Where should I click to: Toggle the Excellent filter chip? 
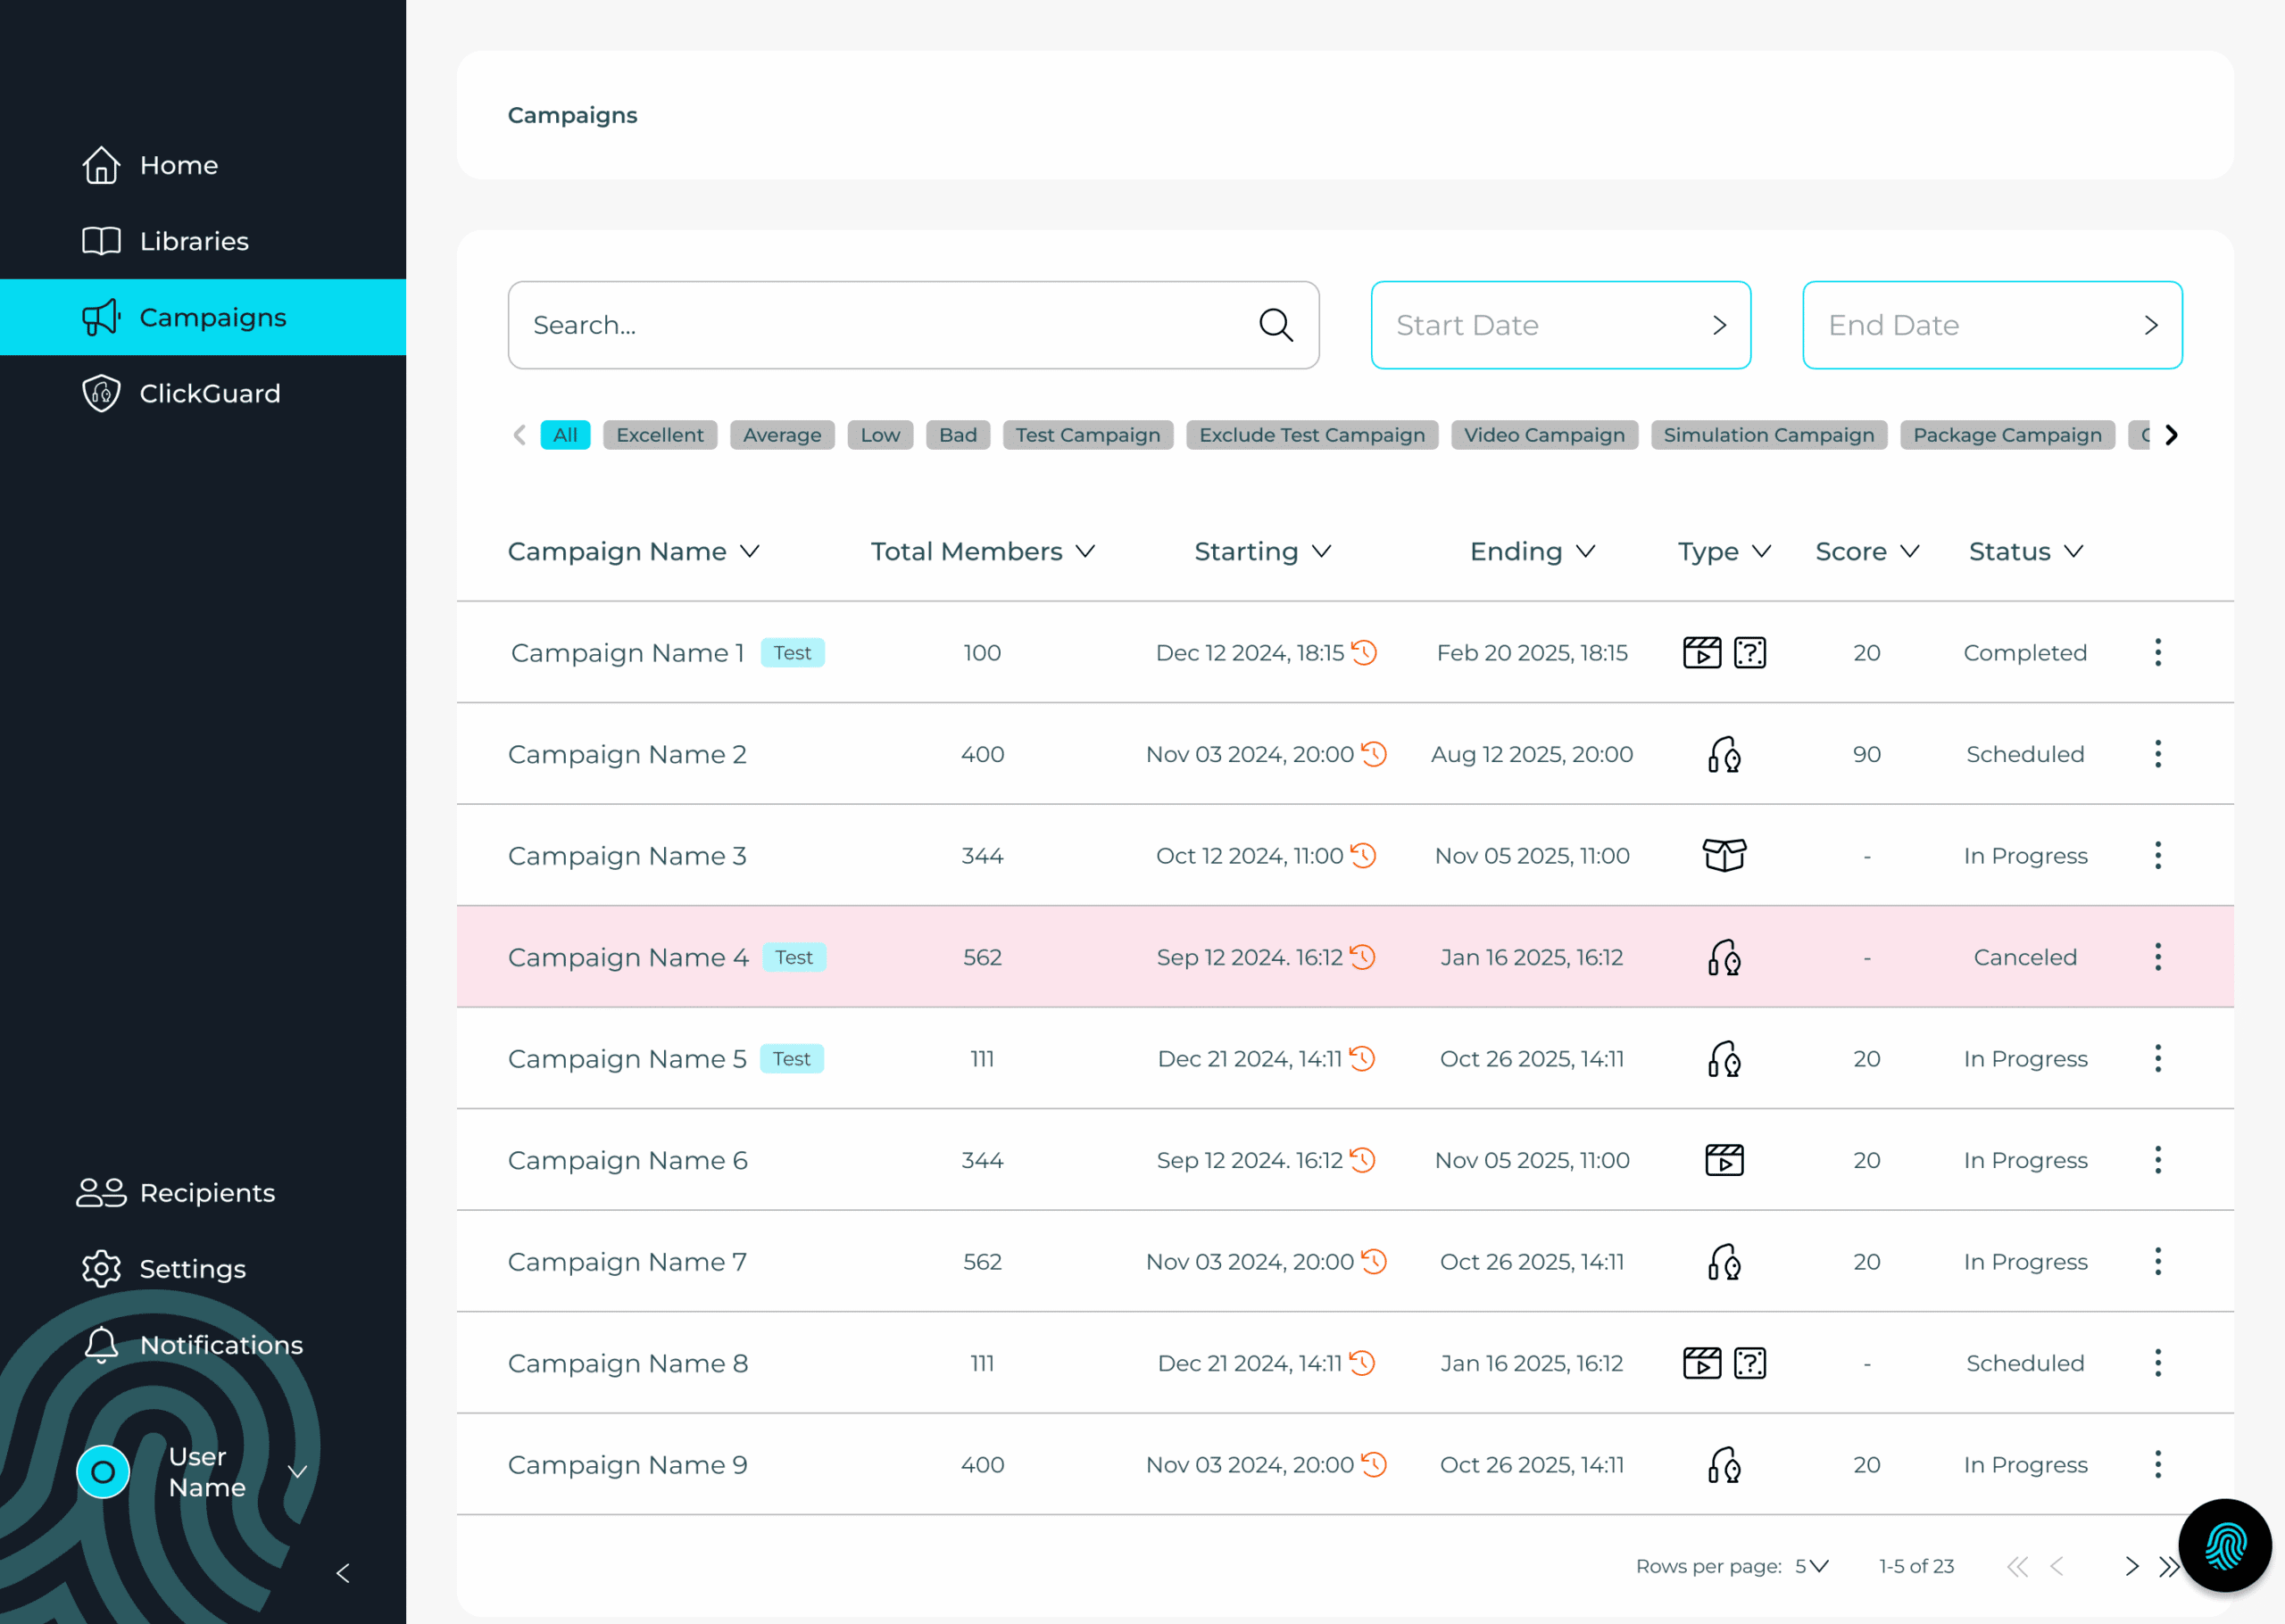coord(660,435)
